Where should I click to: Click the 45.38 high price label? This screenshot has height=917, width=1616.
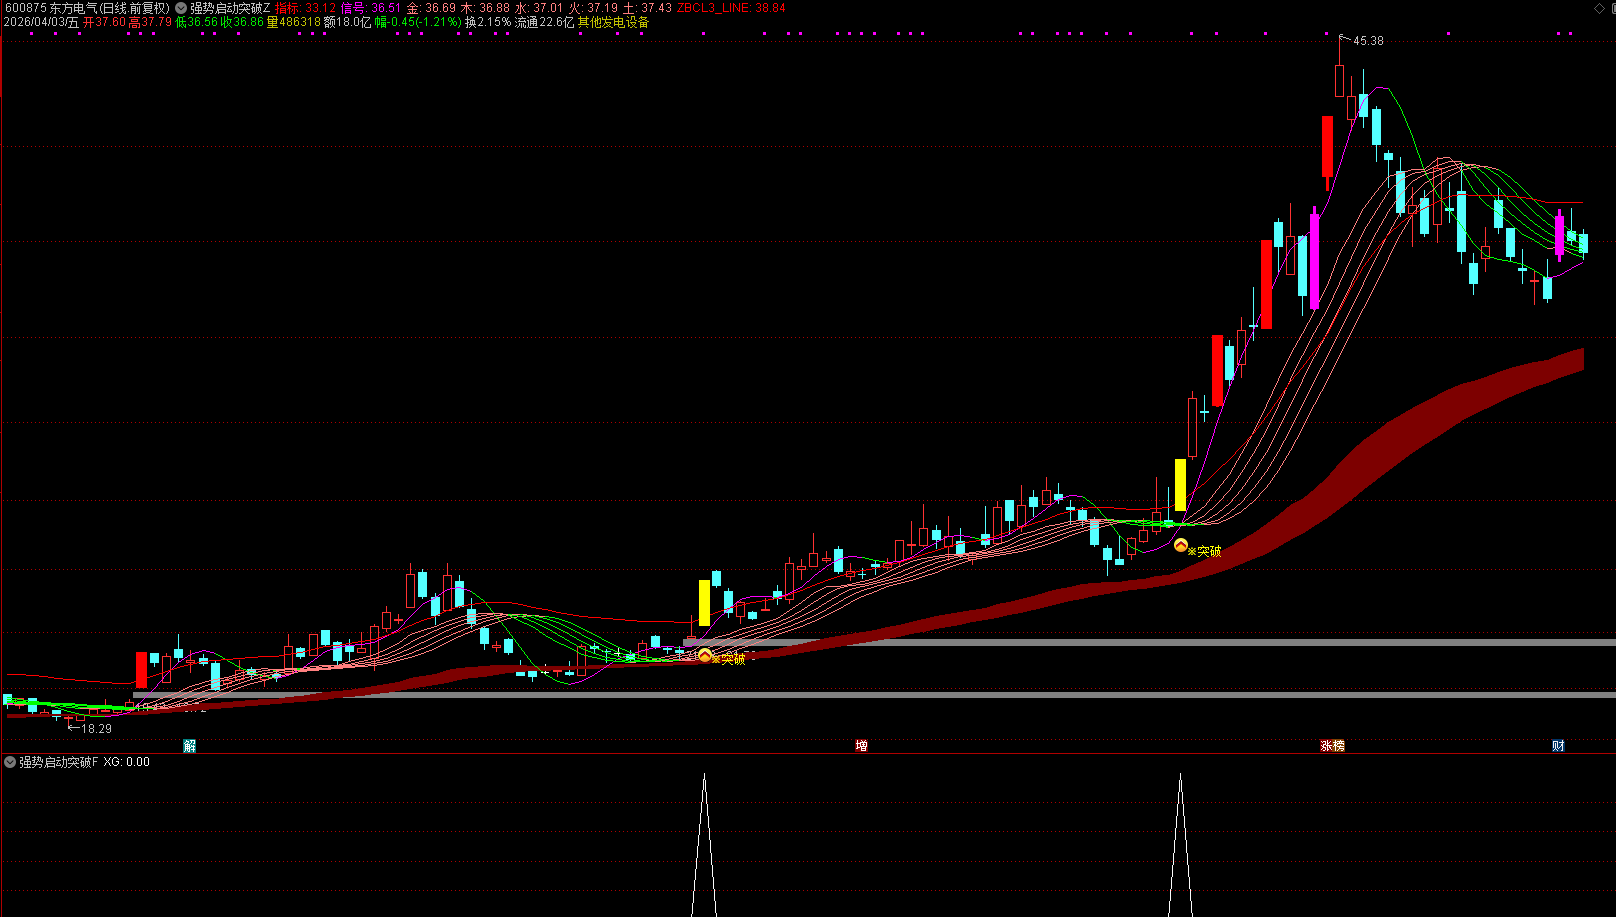[1368, 41]
